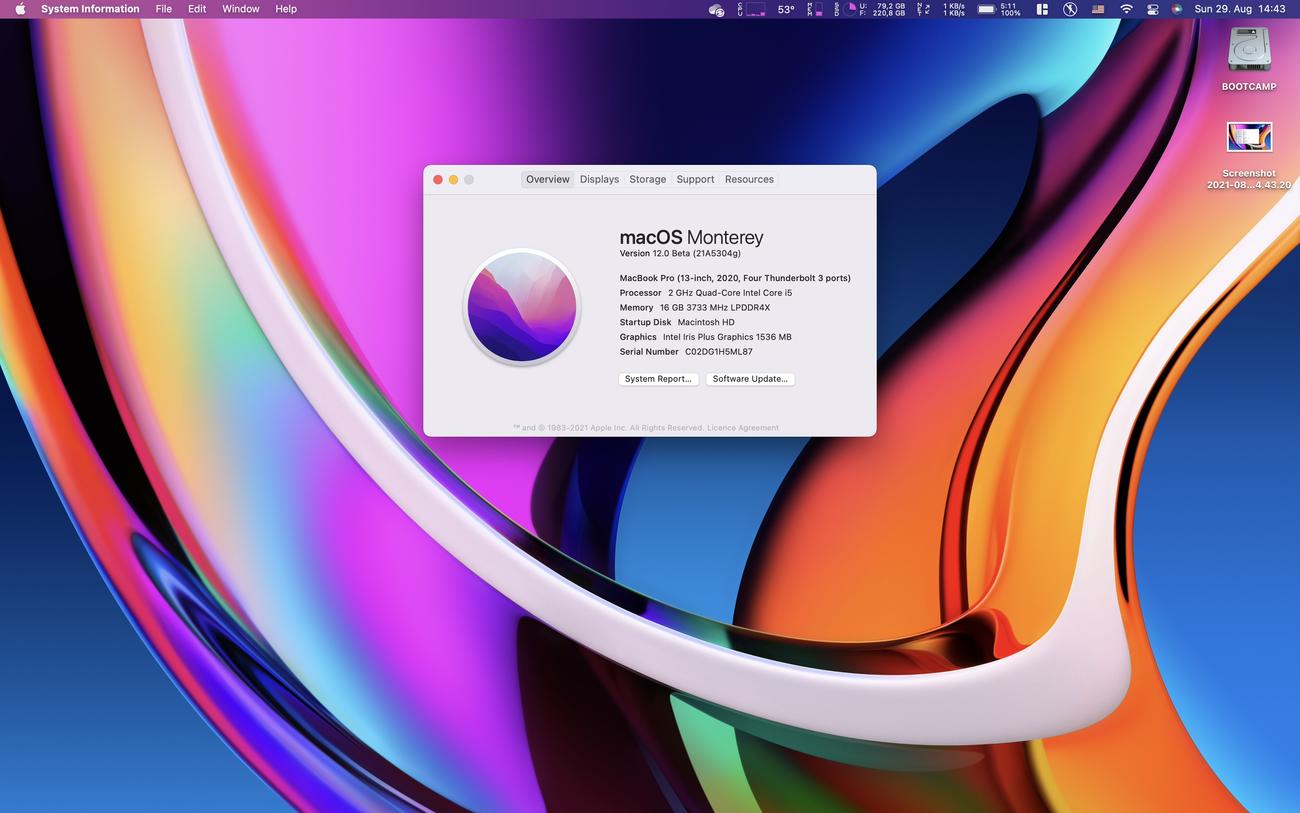This screenshot has width=1300, height=813.
Task: Click the Siri icon in menu bar
Action: pos(1177,9)
